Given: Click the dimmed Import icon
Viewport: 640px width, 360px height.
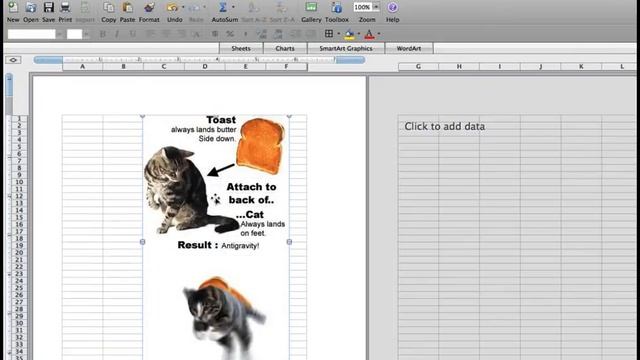Looking at the screenshot, I should point(85,8).
